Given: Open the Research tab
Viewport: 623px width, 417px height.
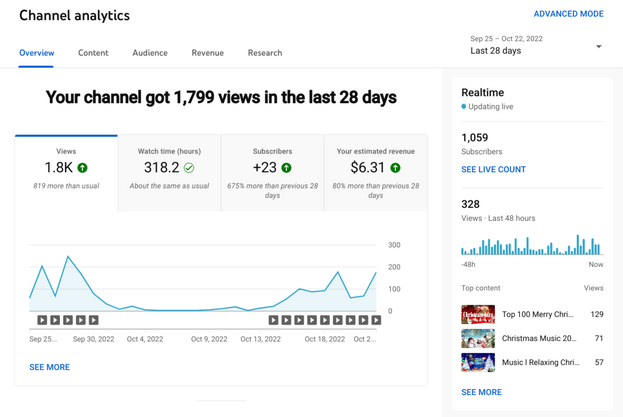Looking at the screenshot, I should 265,53.
